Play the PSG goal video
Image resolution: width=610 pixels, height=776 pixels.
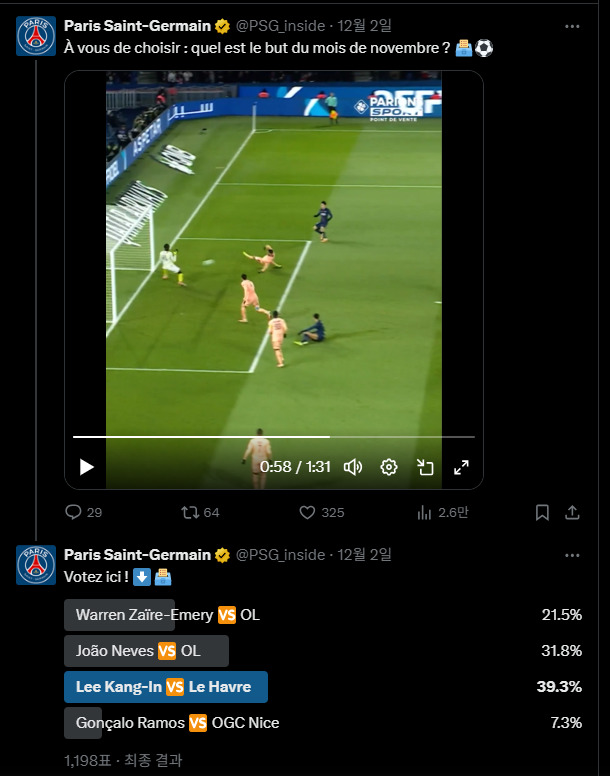[87, 467]
